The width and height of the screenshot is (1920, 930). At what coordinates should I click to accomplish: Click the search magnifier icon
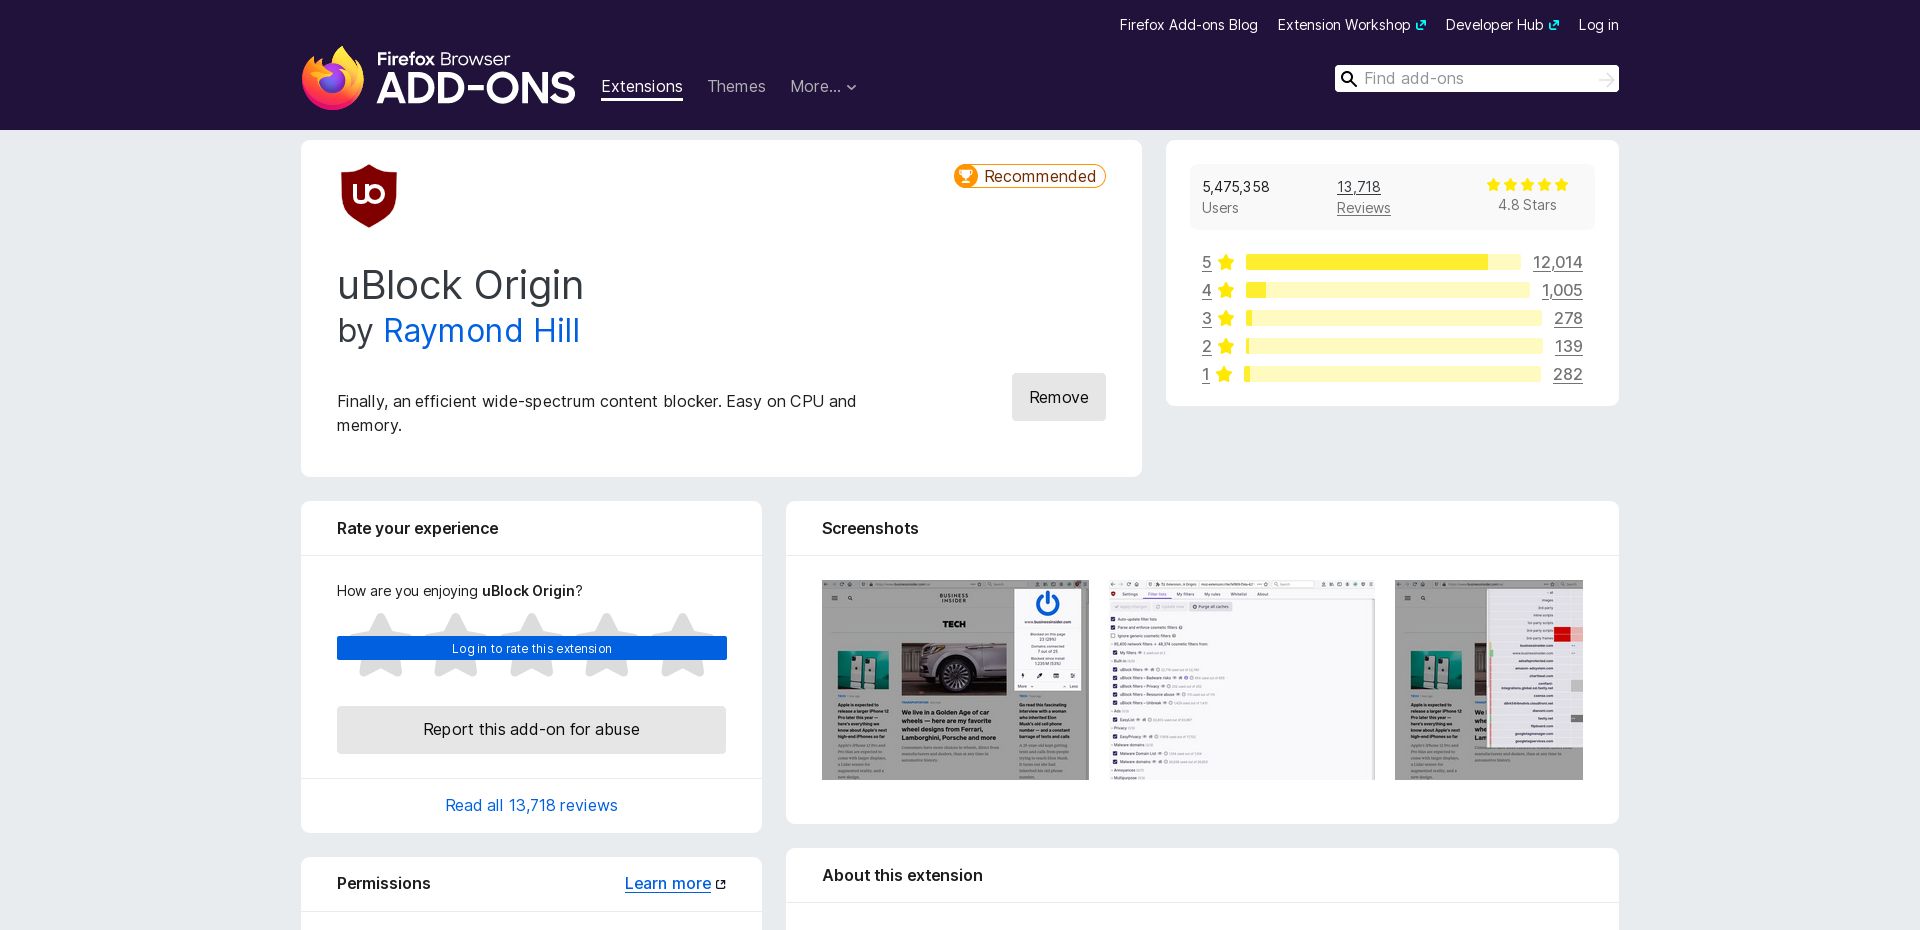1348,79
